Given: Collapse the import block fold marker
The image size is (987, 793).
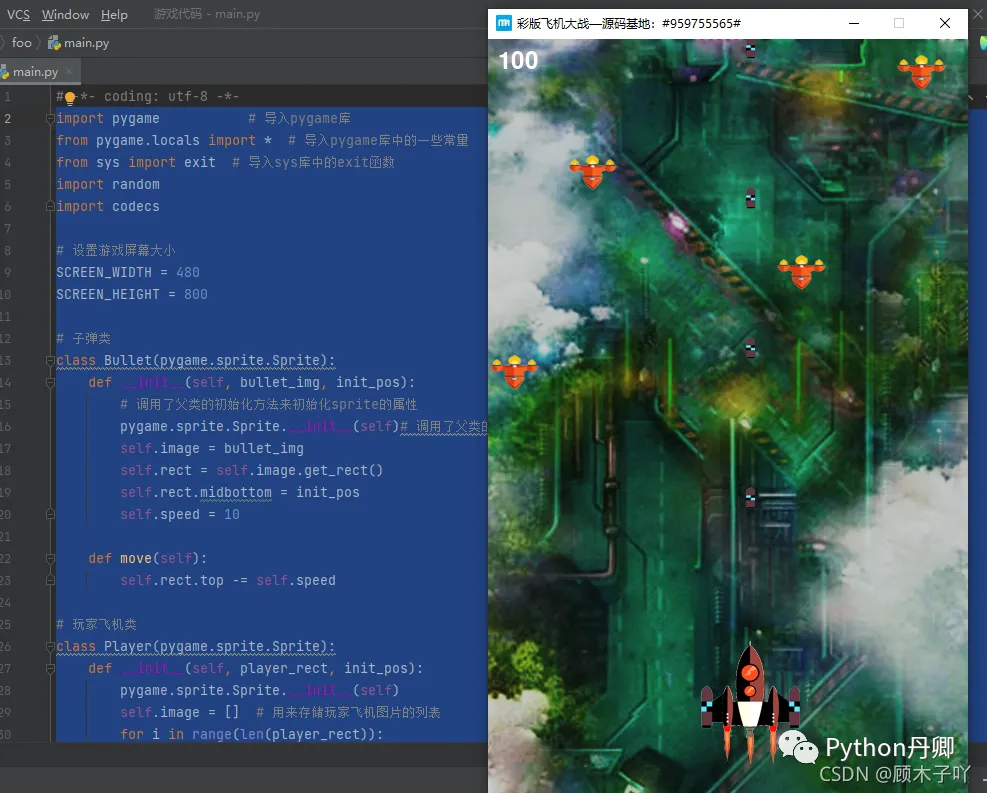Looking at the screenshot, I should click(50, 118).
